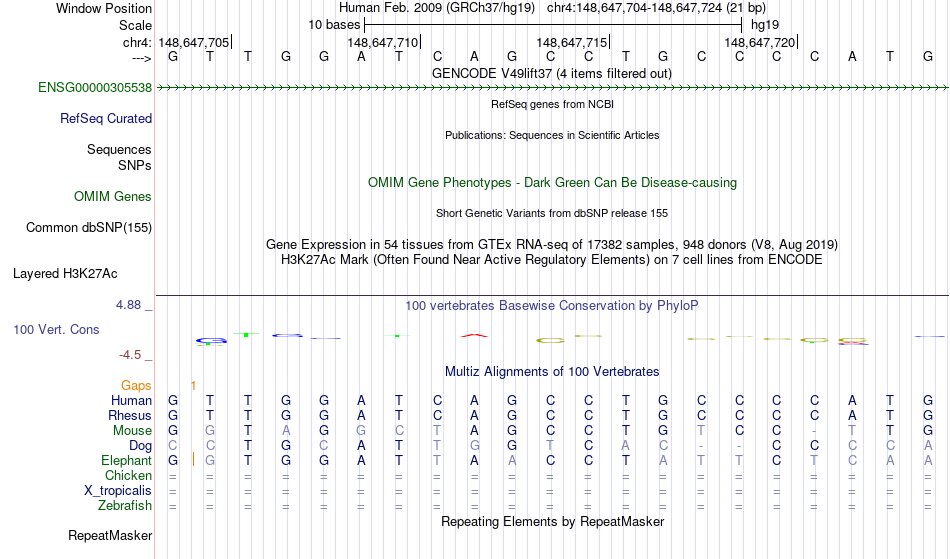The image size is (950, 559).
Task: Open the GENCODE V49lift37 track title
Action: point(552,74)
